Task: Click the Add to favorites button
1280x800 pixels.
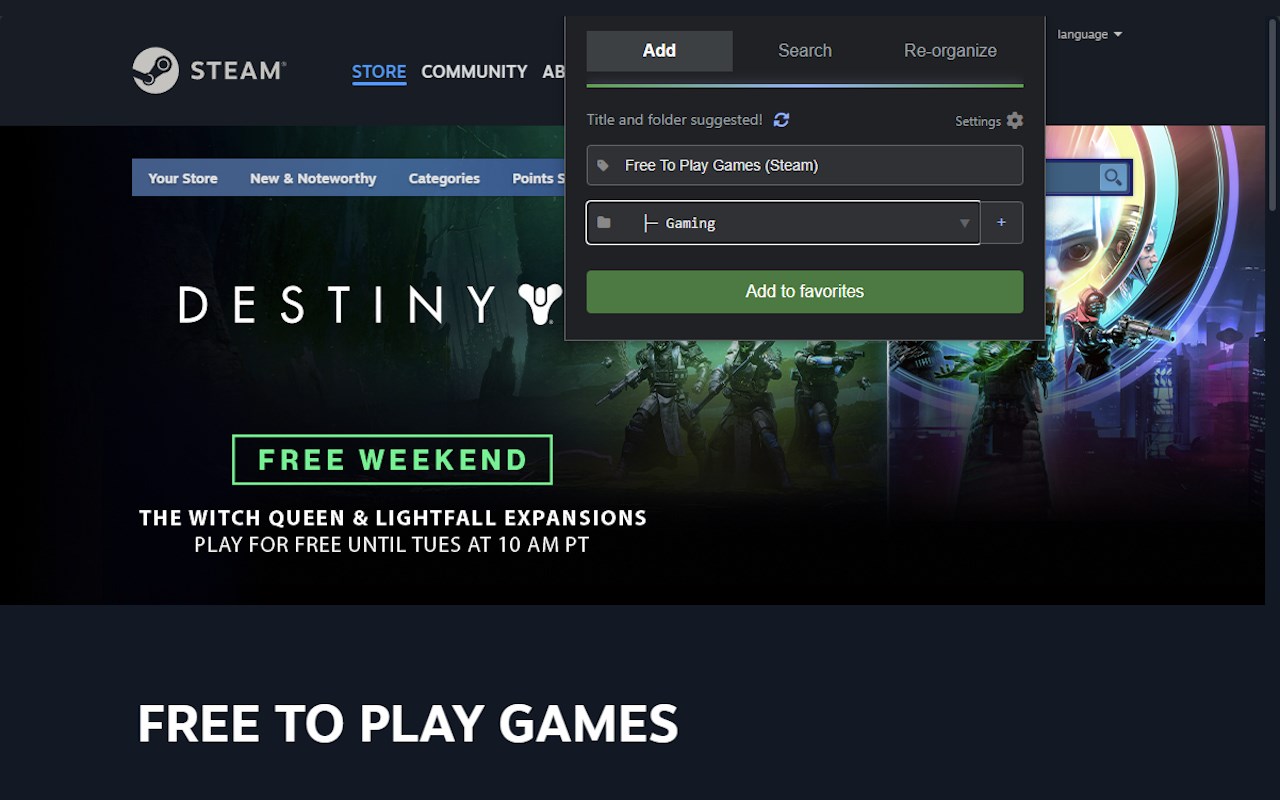Action: pos(805,292)
